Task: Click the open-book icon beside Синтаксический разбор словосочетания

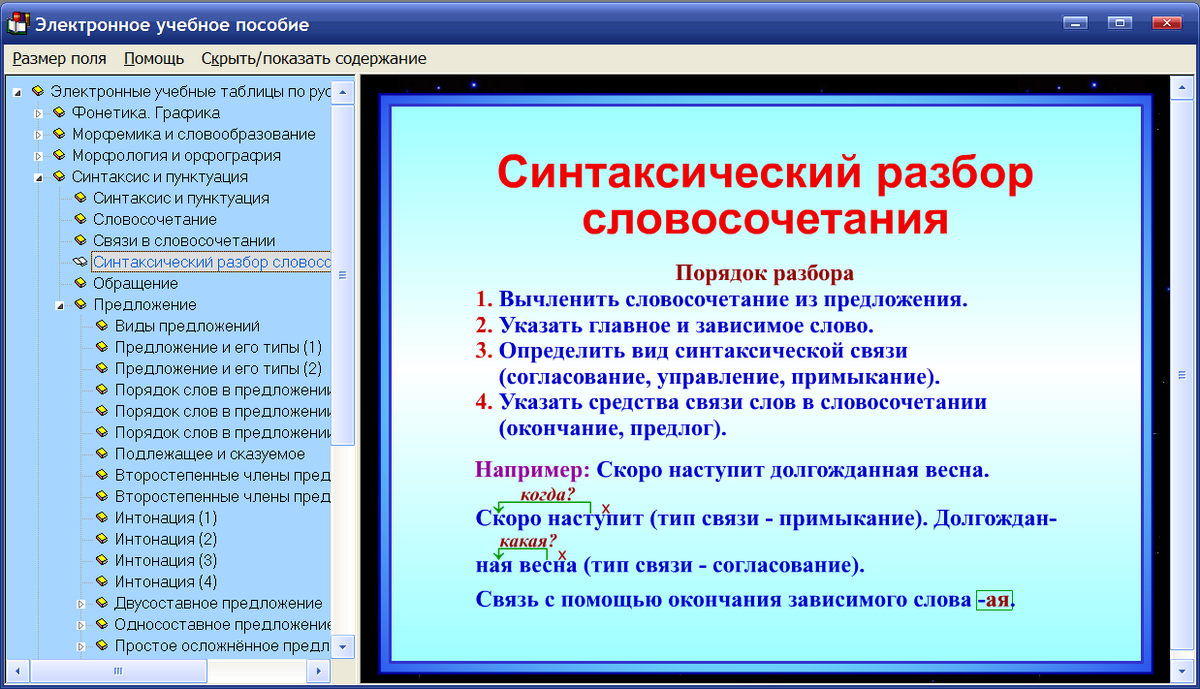Action: (x=78, y=261)
